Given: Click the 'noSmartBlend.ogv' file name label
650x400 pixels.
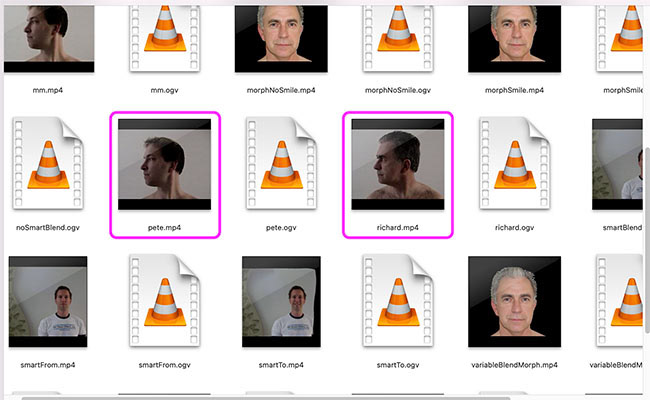Looking at the screenshot, I should point(48,228).
